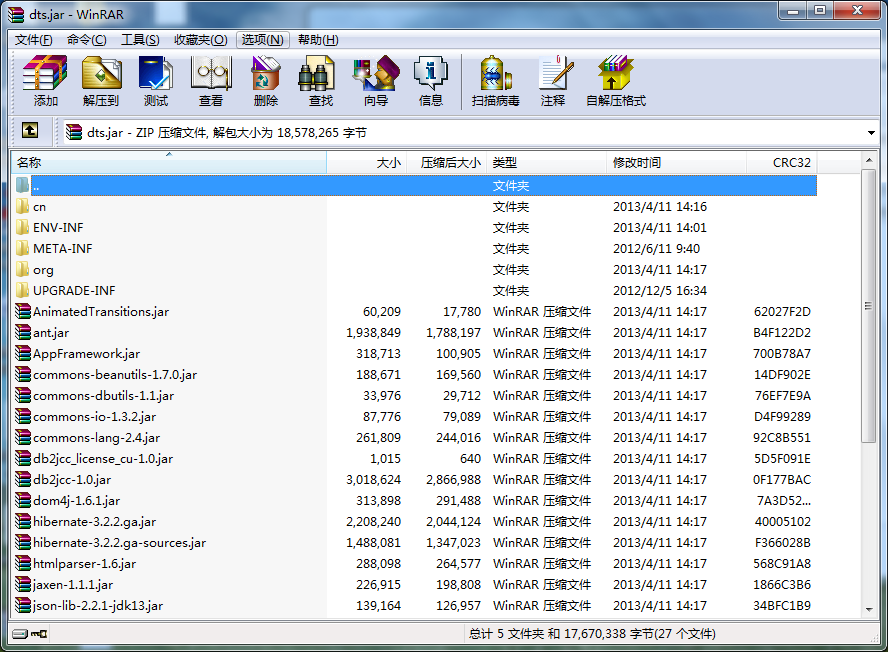Click the META-INF folder icon
This screenshot has height=652, width=888.
[22, 248]
